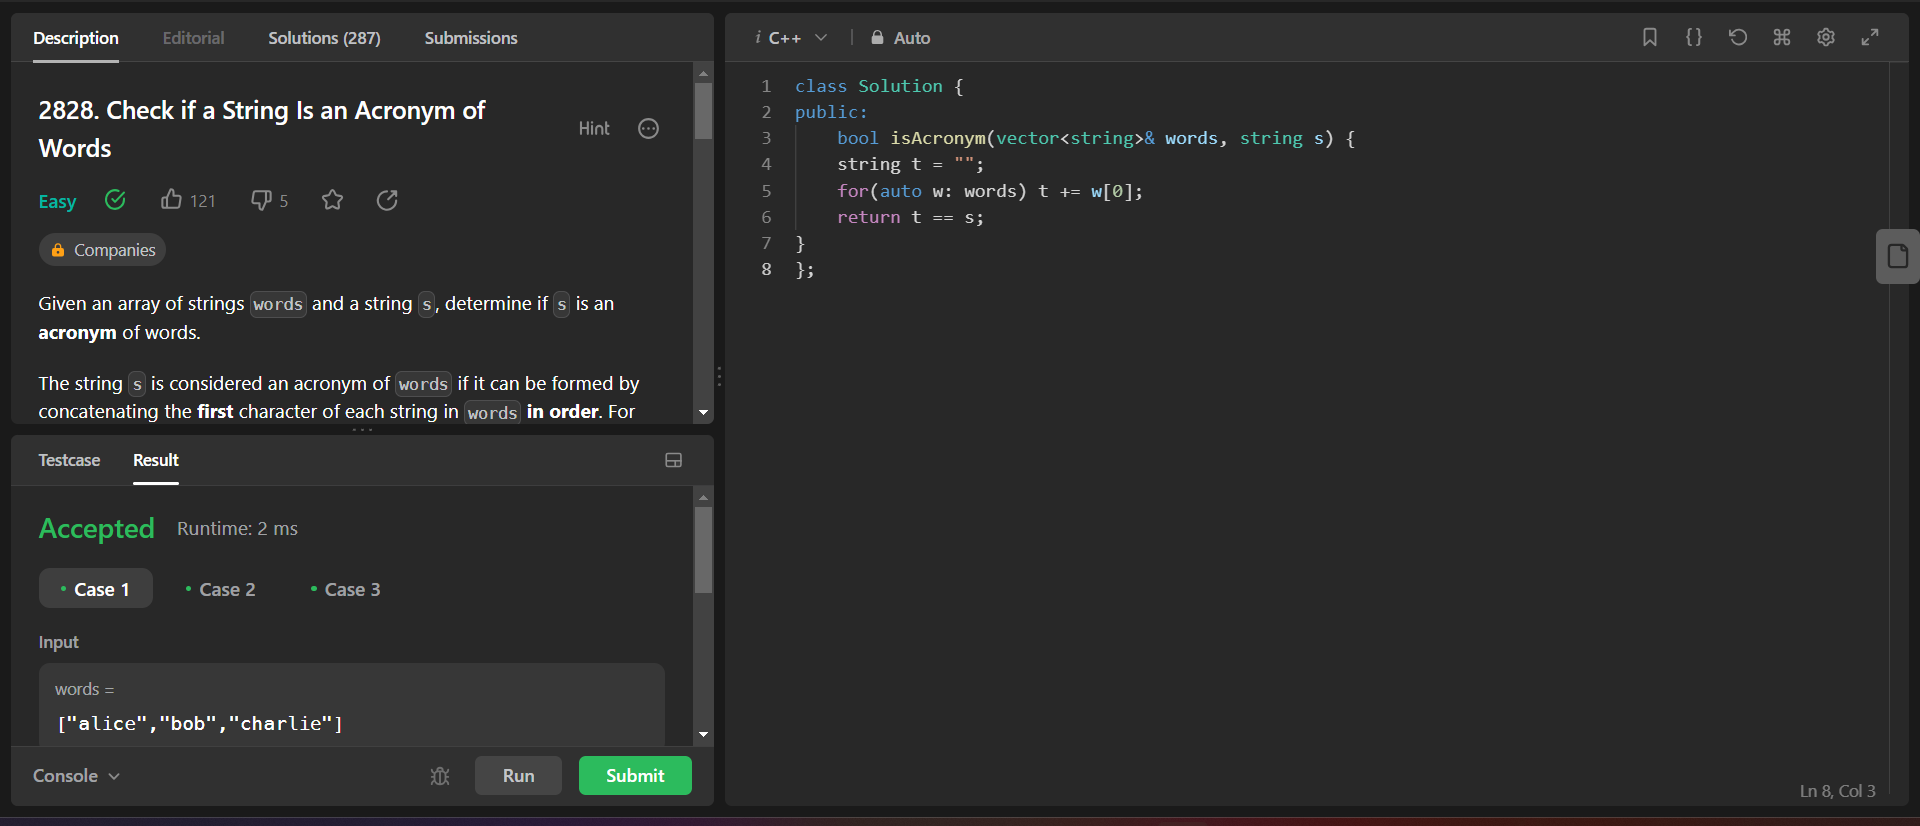Click line number 8 in gutter
The width and height of the screenshot is (1920, 826).
click(766, 269)
